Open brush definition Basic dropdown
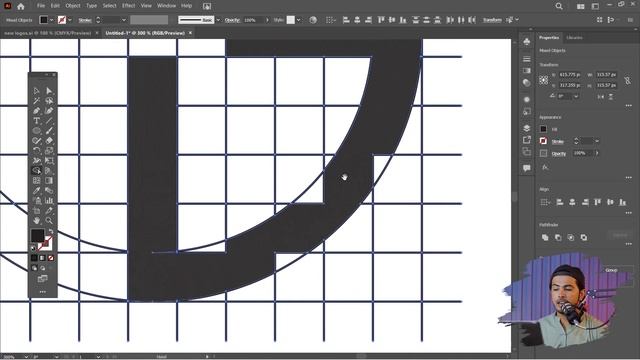 tap(218, 20)
